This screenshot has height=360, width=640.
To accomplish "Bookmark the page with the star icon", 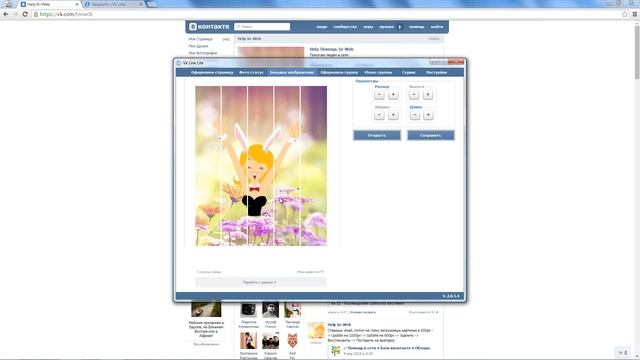I will [624, 14].
